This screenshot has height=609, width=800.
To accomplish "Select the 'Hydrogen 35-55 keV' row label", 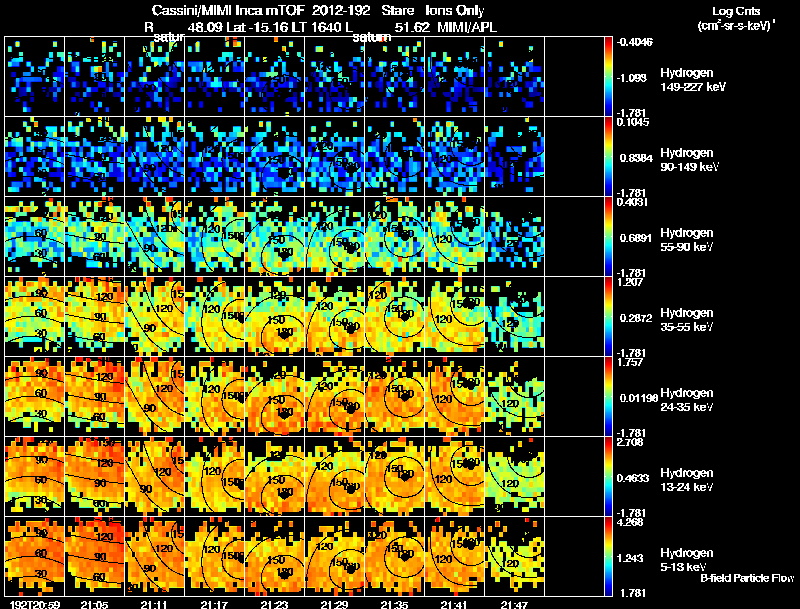I will (687, 320).
